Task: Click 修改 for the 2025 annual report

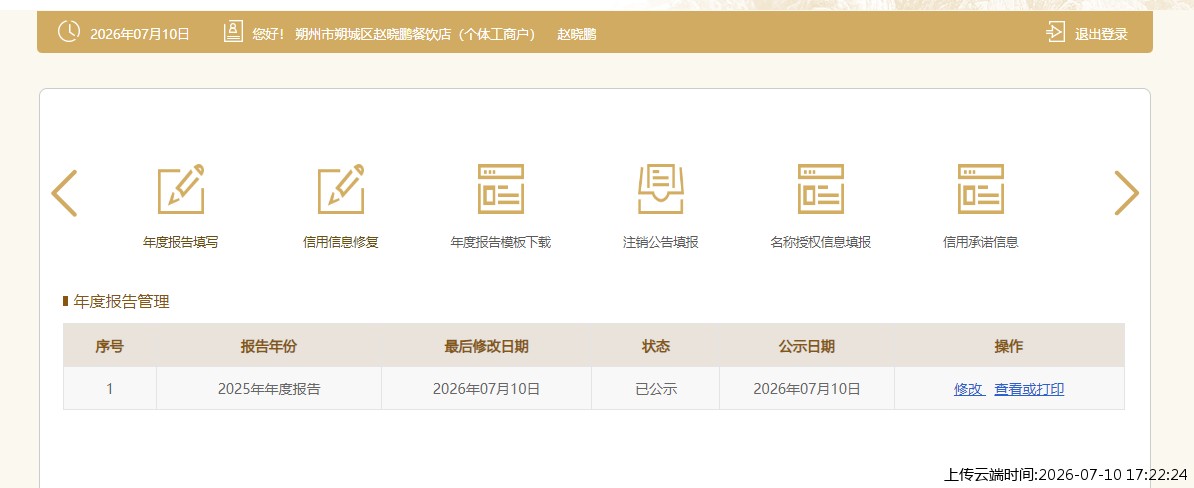Action: coord(969,389)
